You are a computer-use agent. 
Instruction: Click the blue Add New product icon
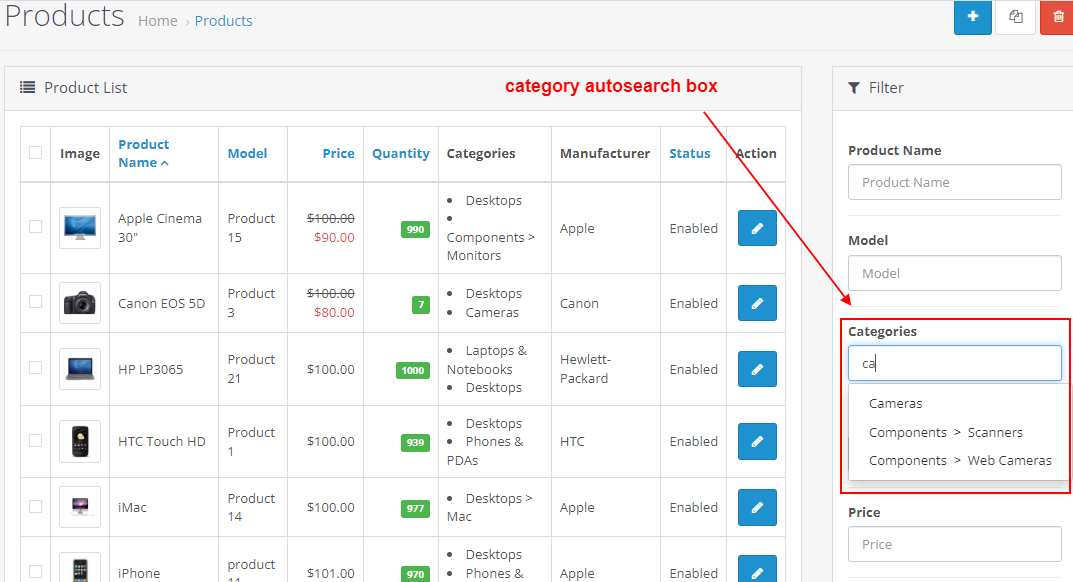(972, 18)
